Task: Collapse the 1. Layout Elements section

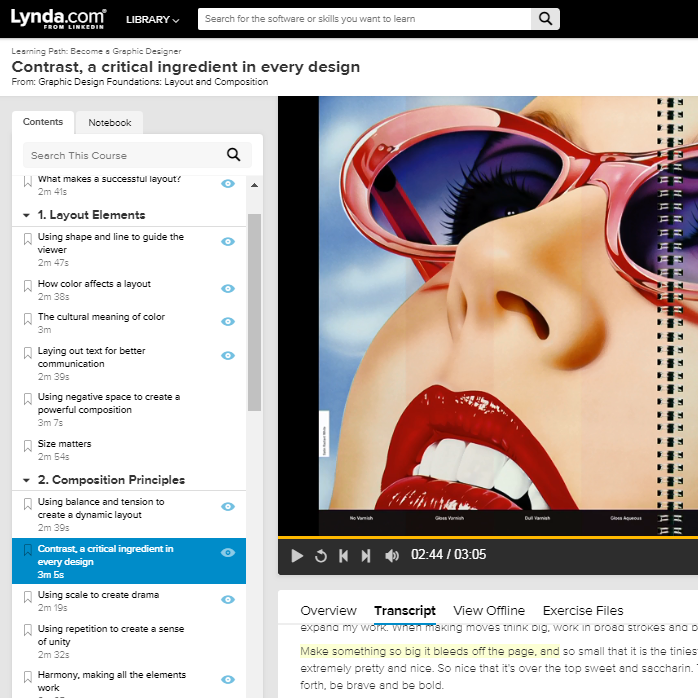Action: point(26,215)
